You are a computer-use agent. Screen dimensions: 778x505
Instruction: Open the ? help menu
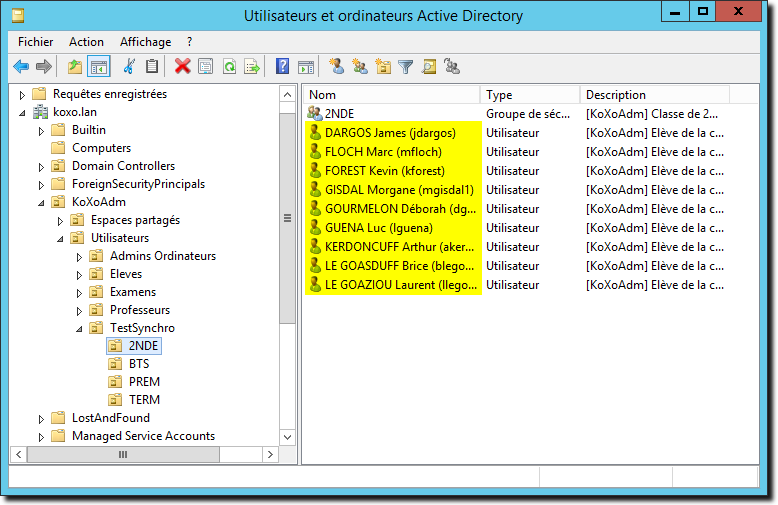(190, 42)
